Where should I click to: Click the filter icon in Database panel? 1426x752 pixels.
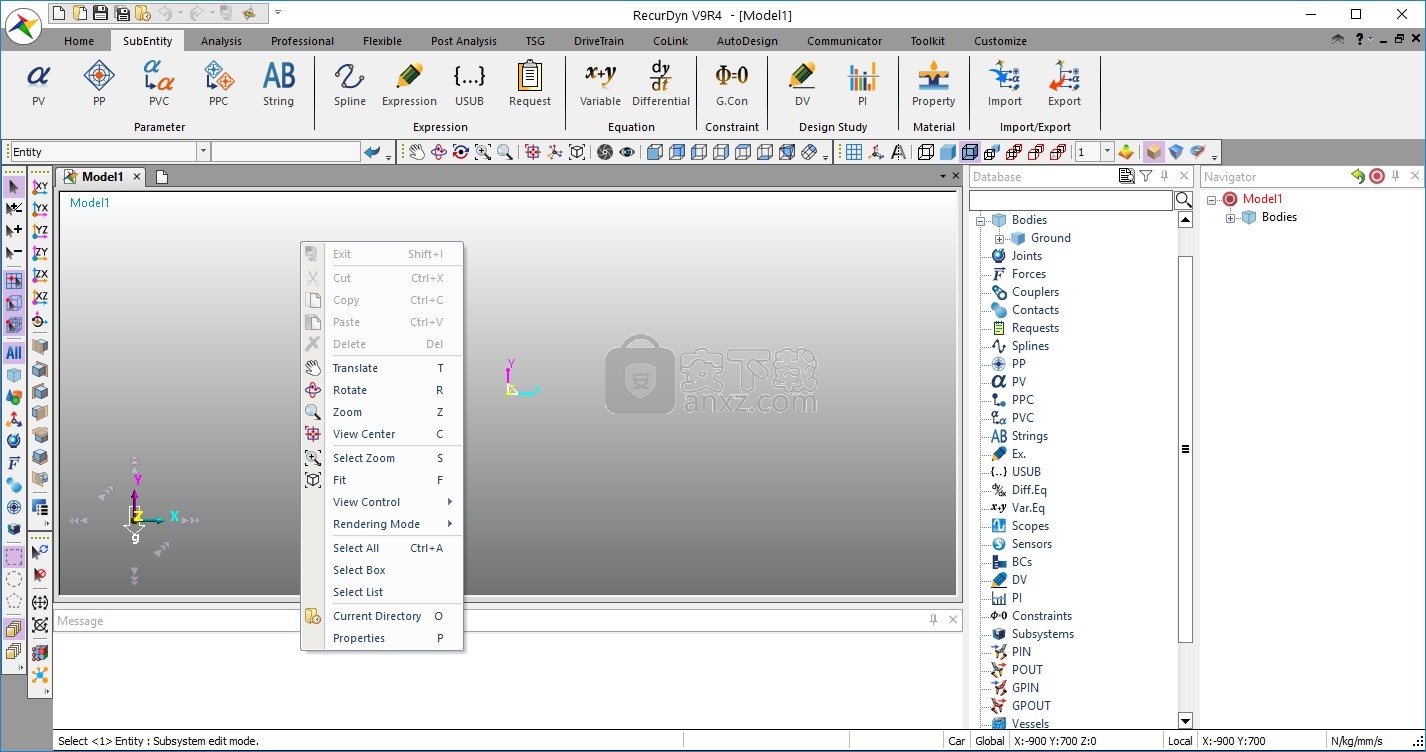pyautogui.click(x=1146, y=176)
